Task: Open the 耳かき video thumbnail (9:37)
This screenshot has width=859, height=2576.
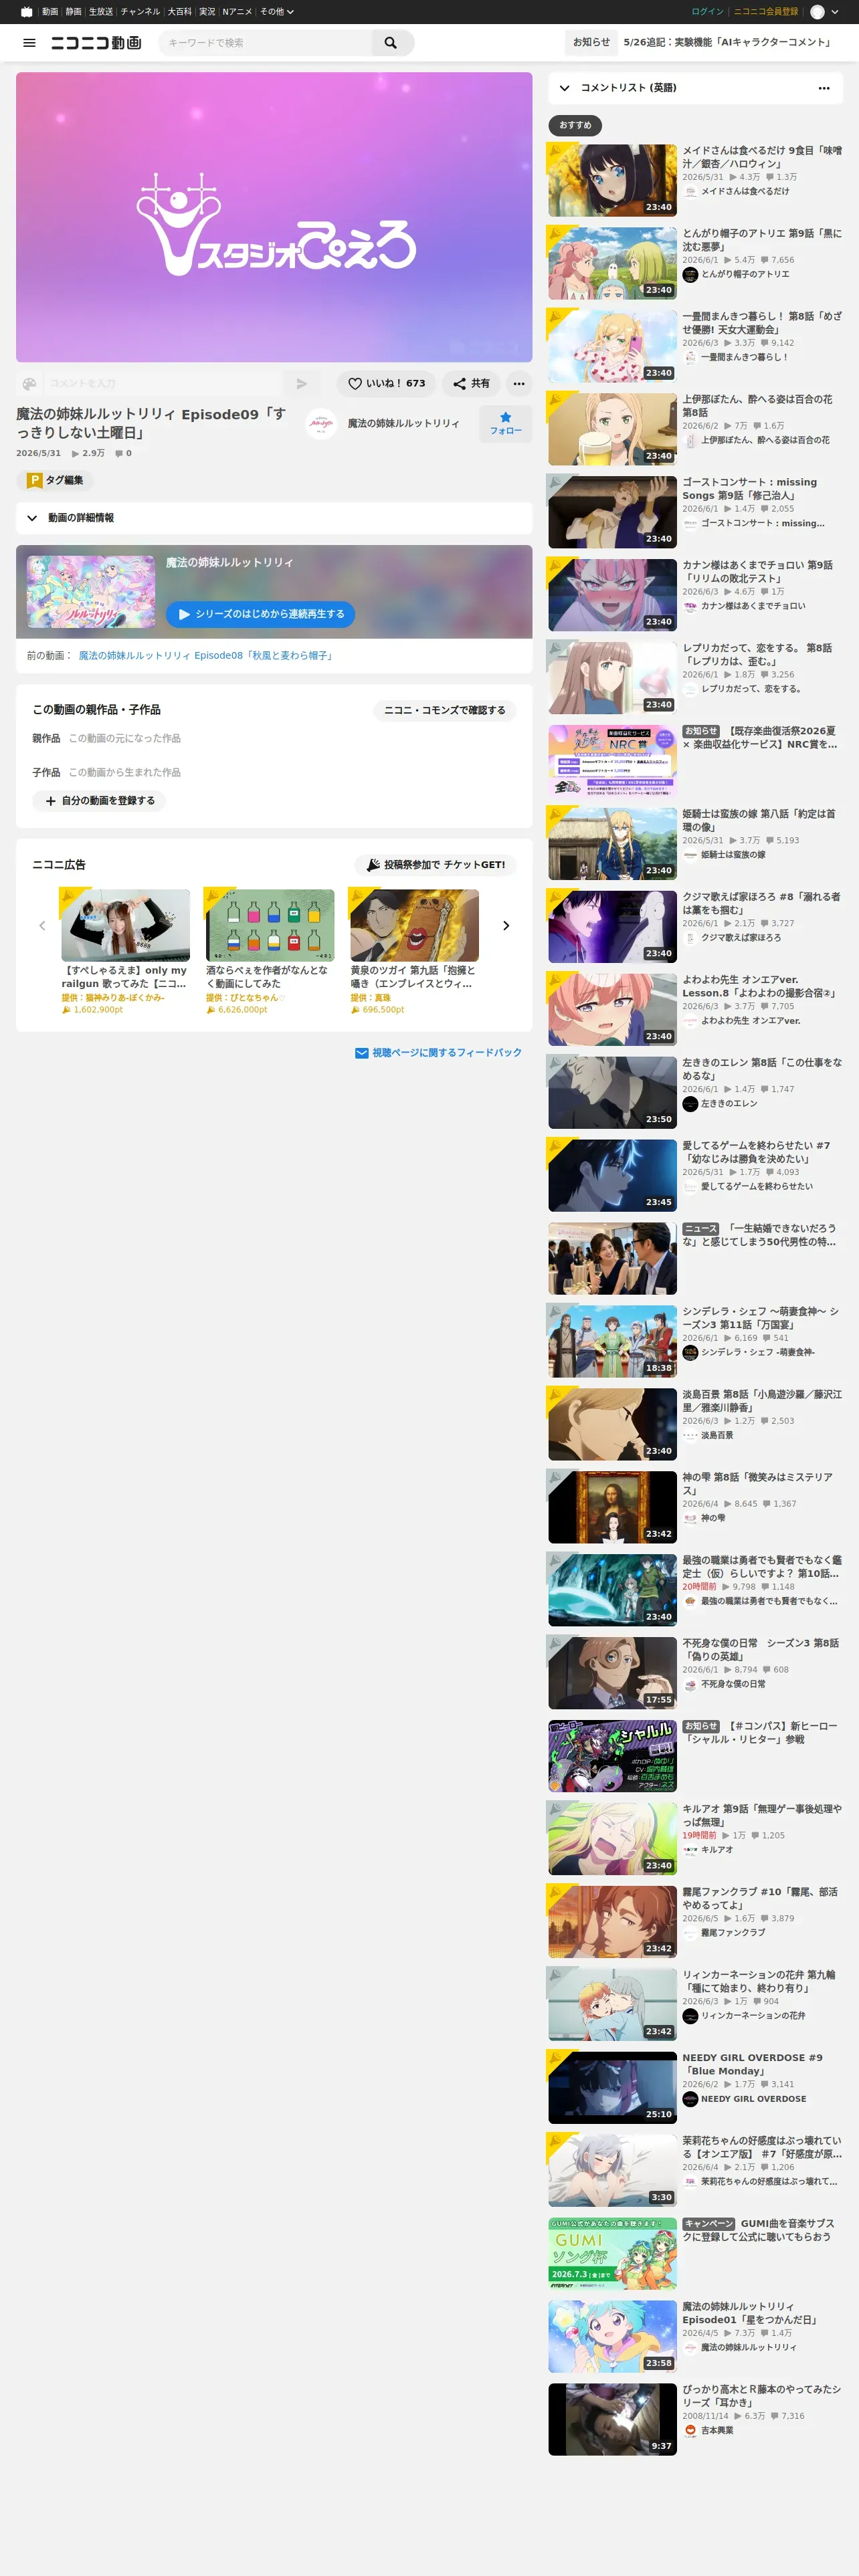Action: coord(612,2419)
